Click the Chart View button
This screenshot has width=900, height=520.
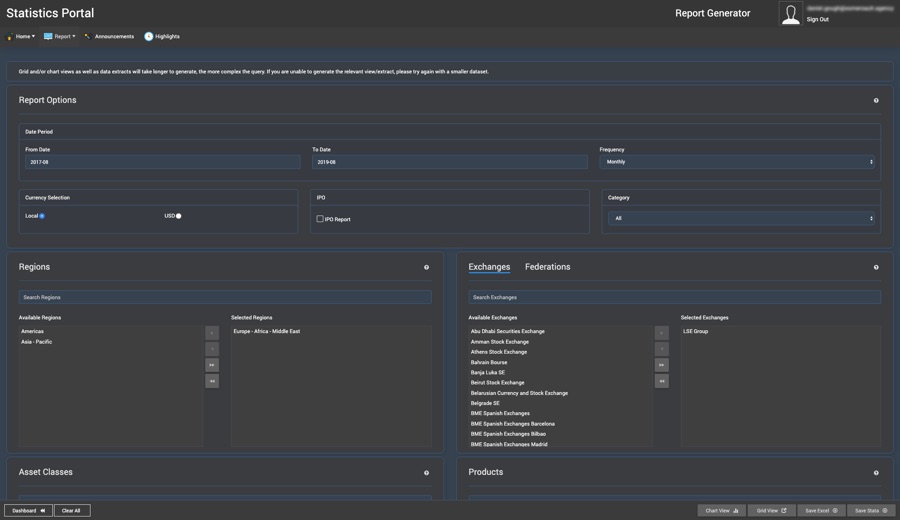(721, 510)
